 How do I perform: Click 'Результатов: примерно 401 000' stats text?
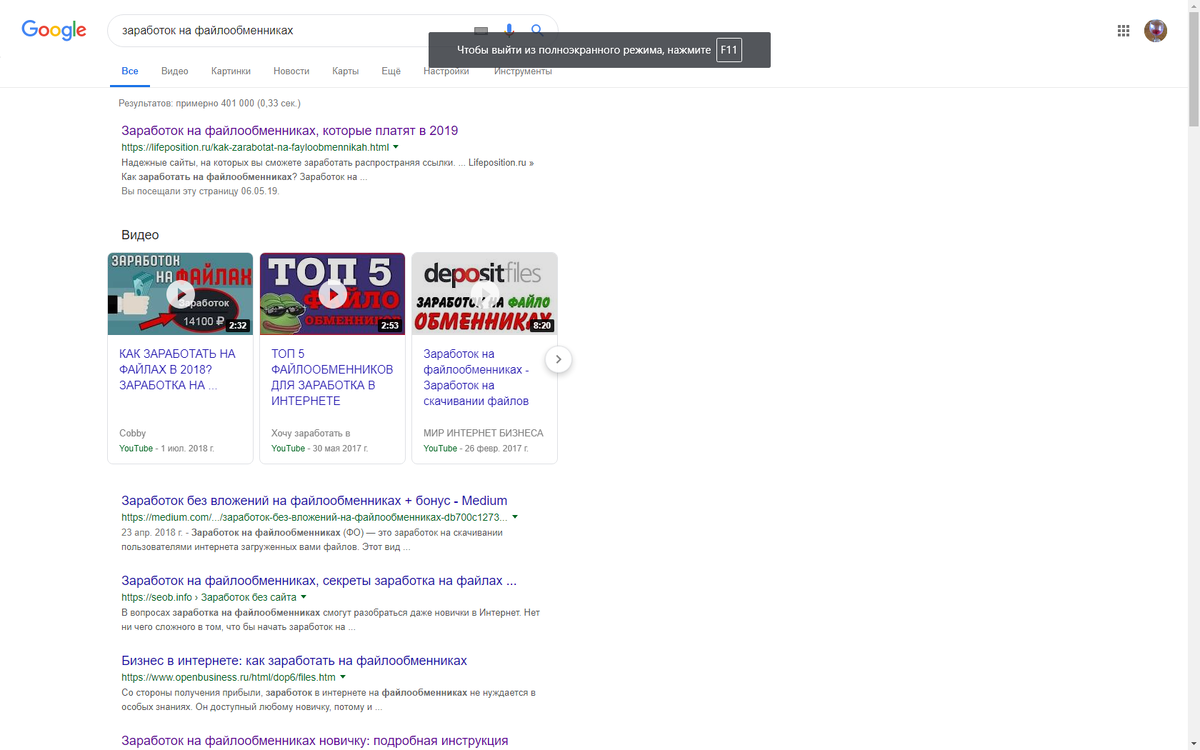(209, 103)
